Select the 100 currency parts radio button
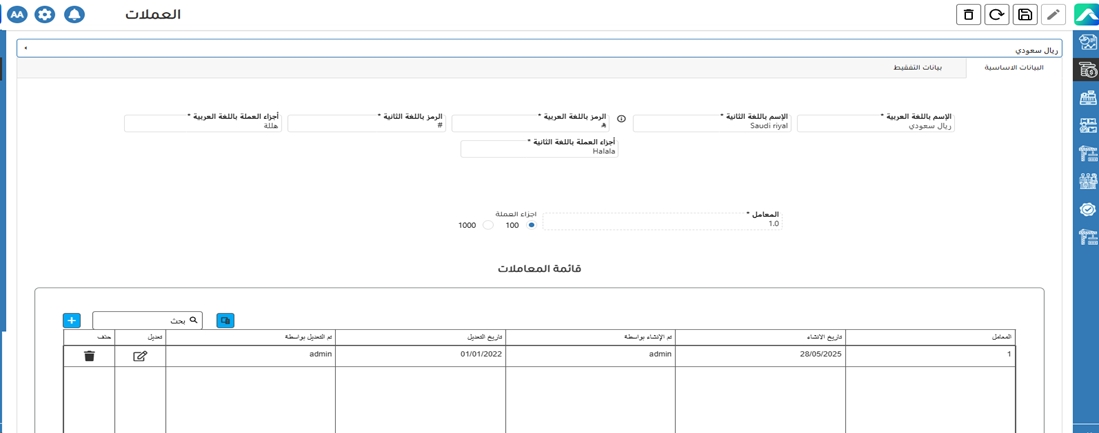The height and width of the screenshot is (433, 1099). click(531, 225)
